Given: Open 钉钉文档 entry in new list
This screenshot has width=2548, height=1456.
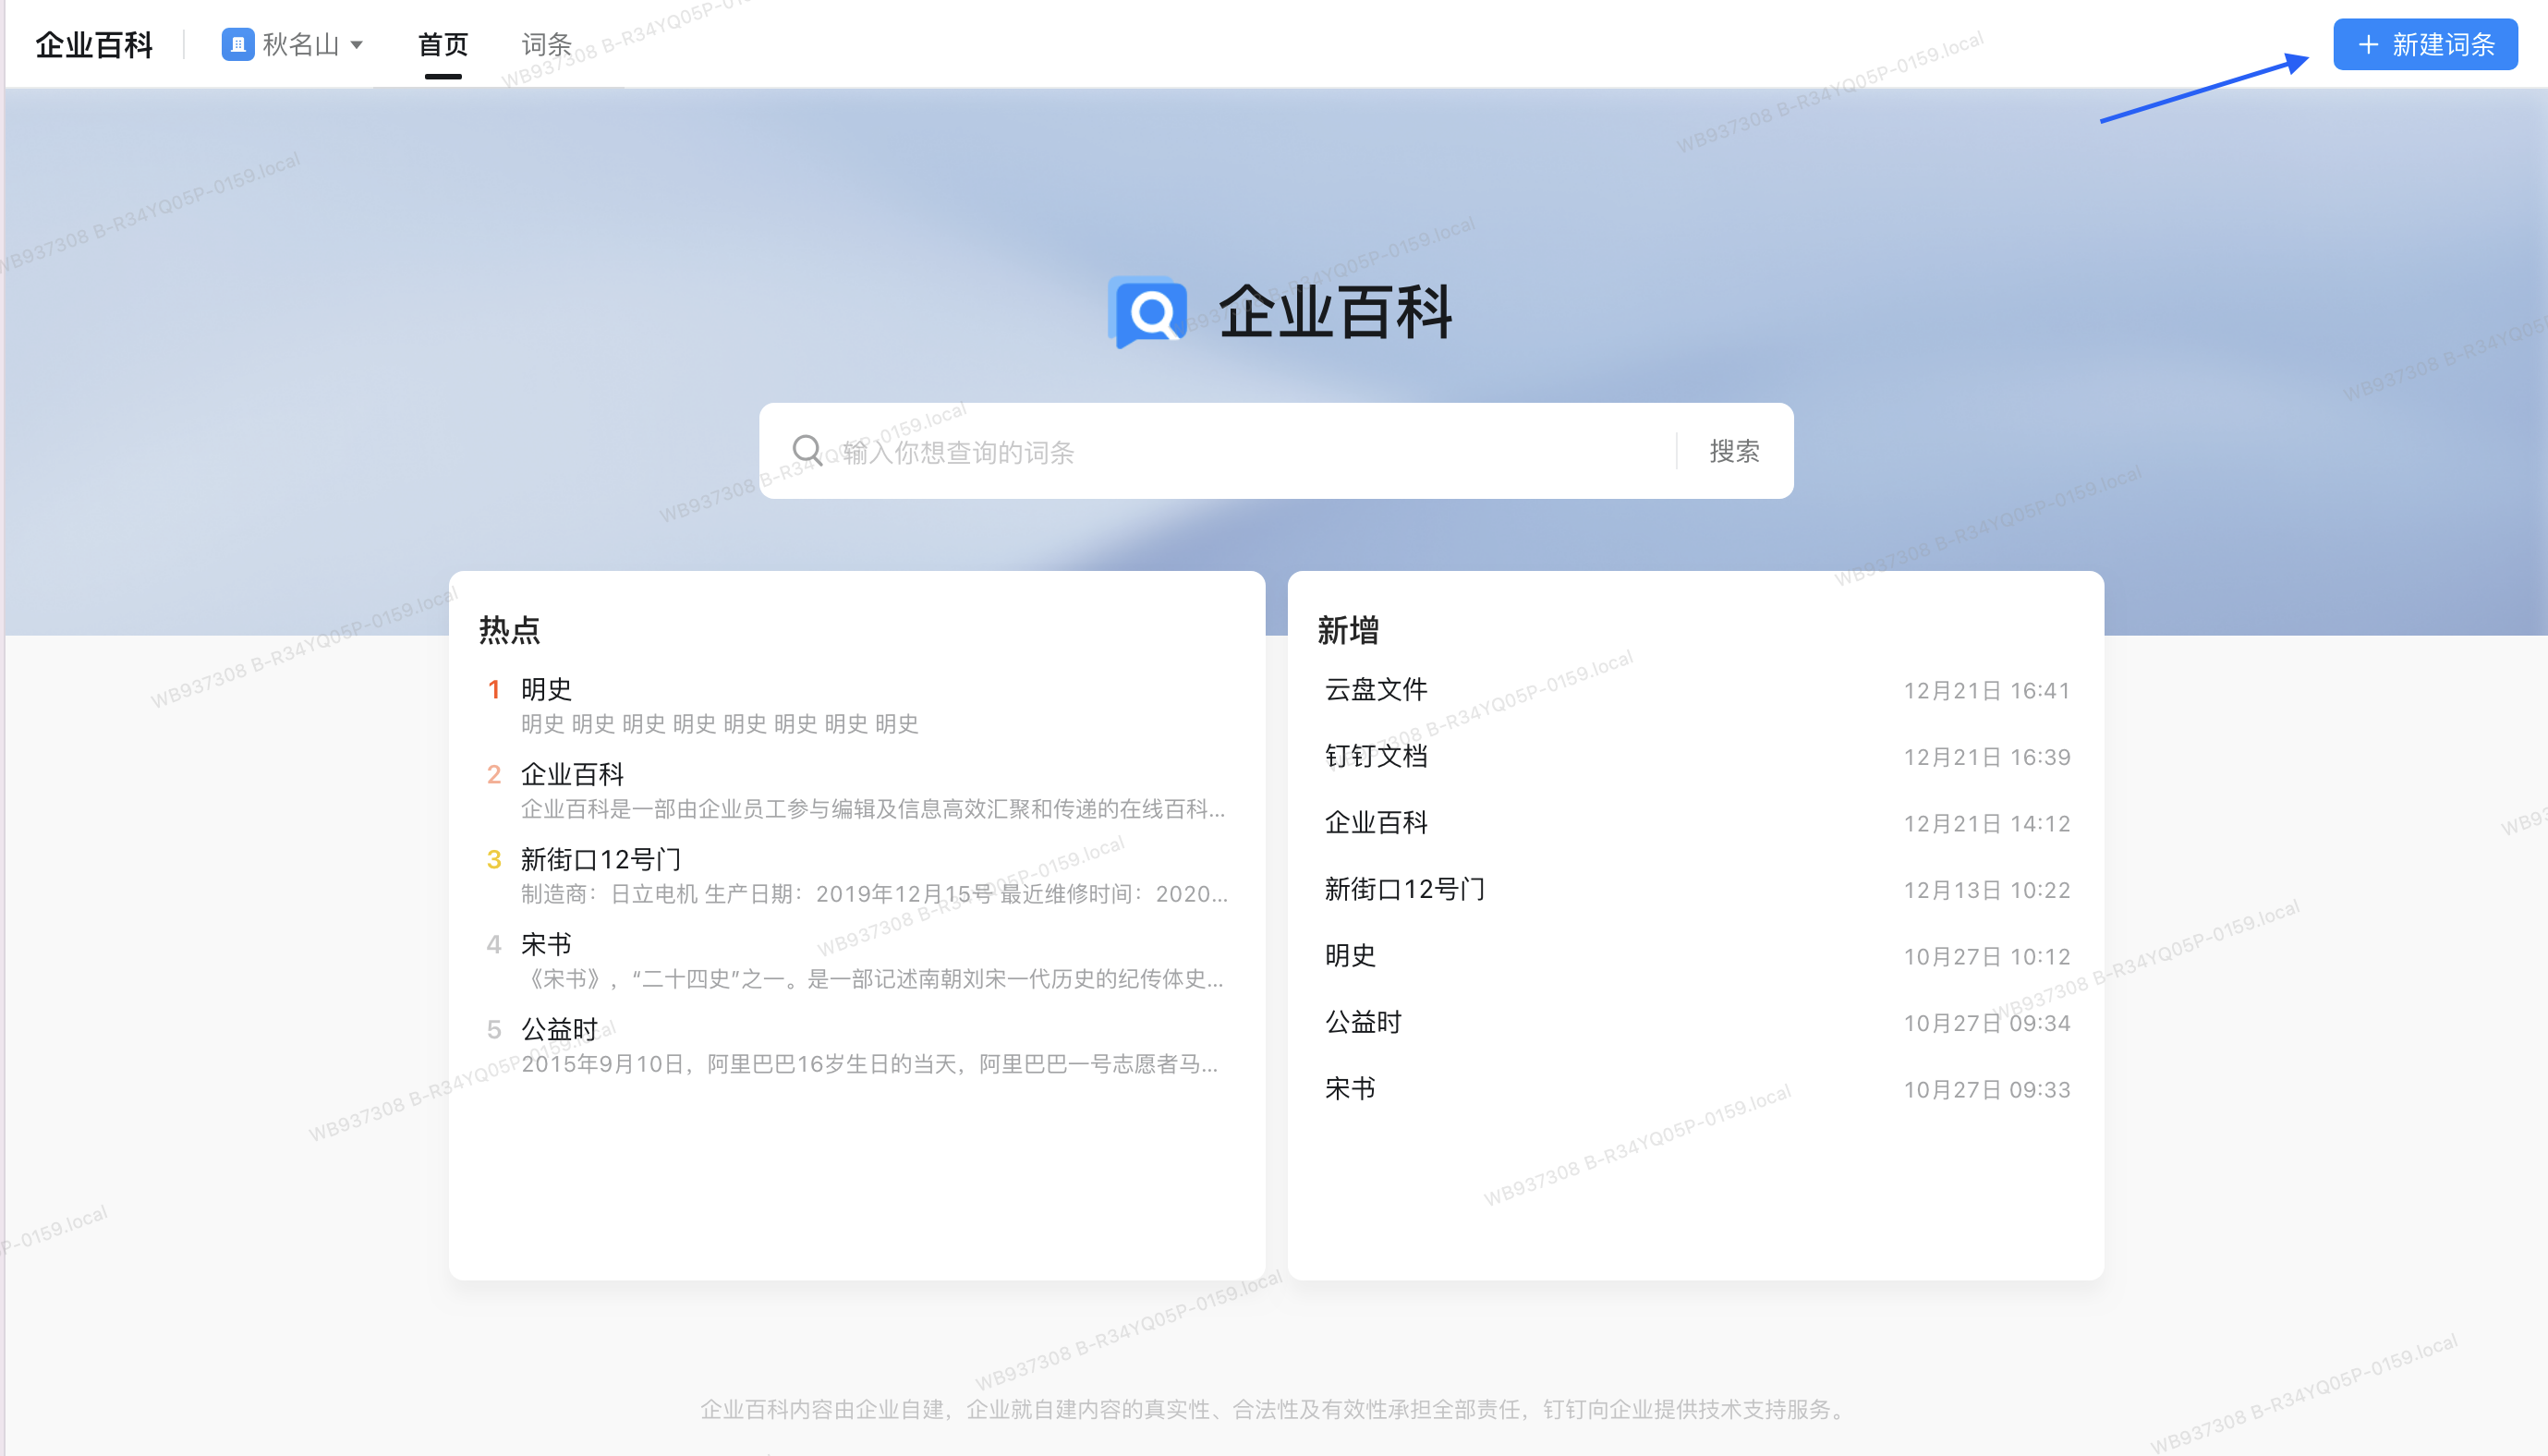Looking at the screenshot, I should point(1375,756).
